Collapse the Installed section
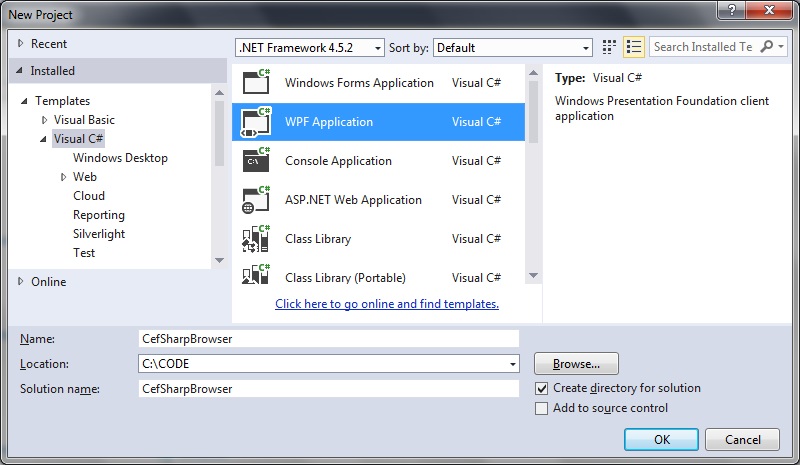Image resolution: width=800 pixels, height=465 pixels. click(x=19, y=70)
